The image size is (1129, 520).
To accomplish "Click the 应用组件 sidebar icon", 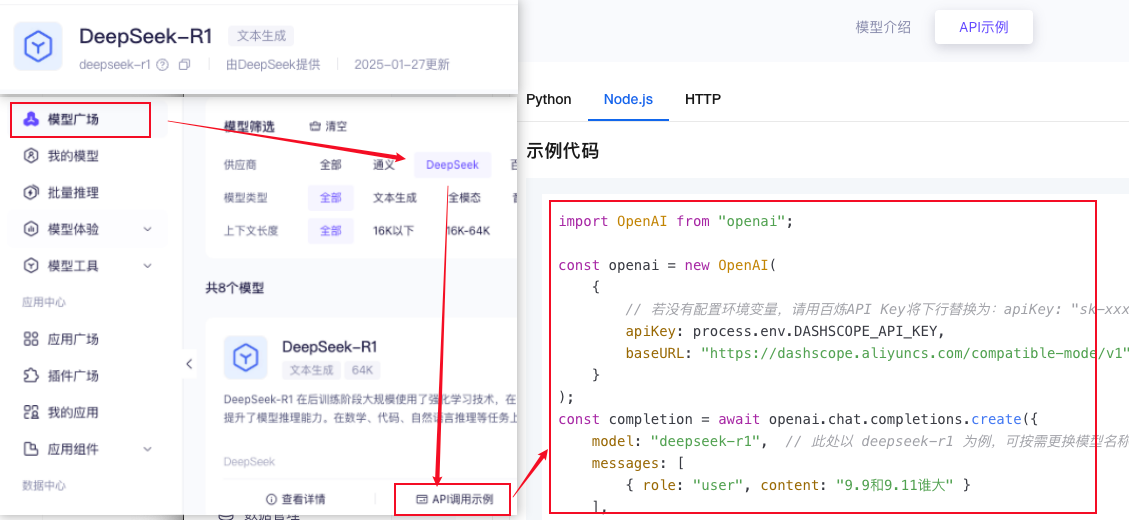I will pyautogui.click(x=30, y=449).
